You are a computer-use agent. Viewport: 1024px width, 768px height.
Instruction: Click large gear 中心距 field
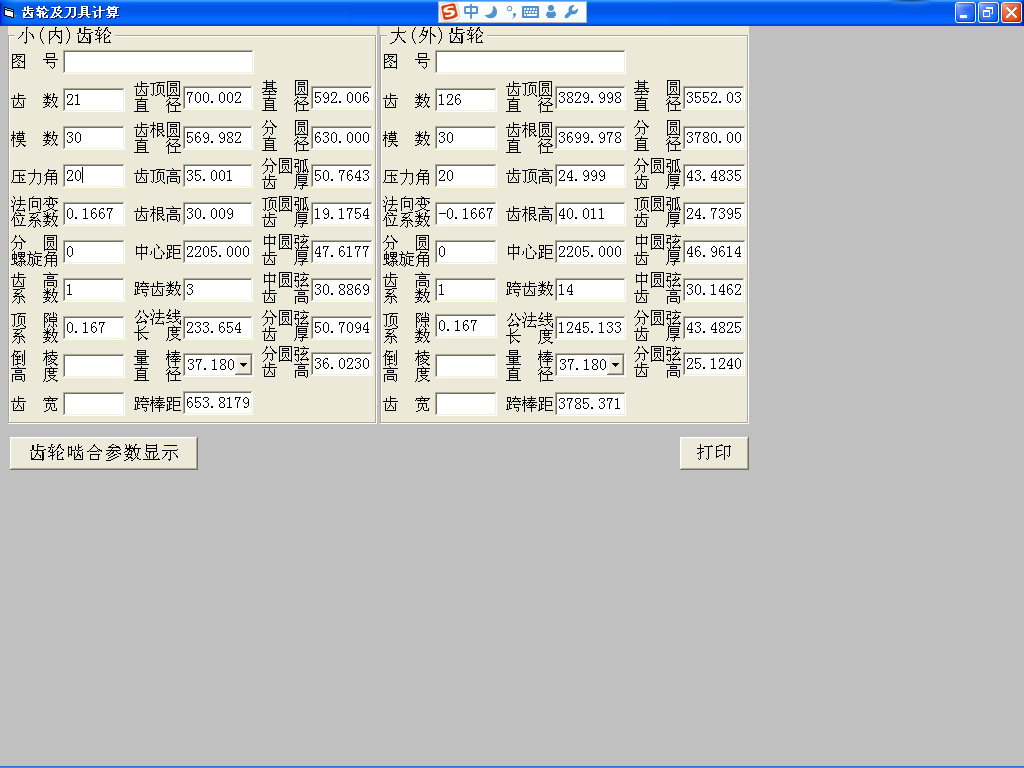[x=590, y=251]
